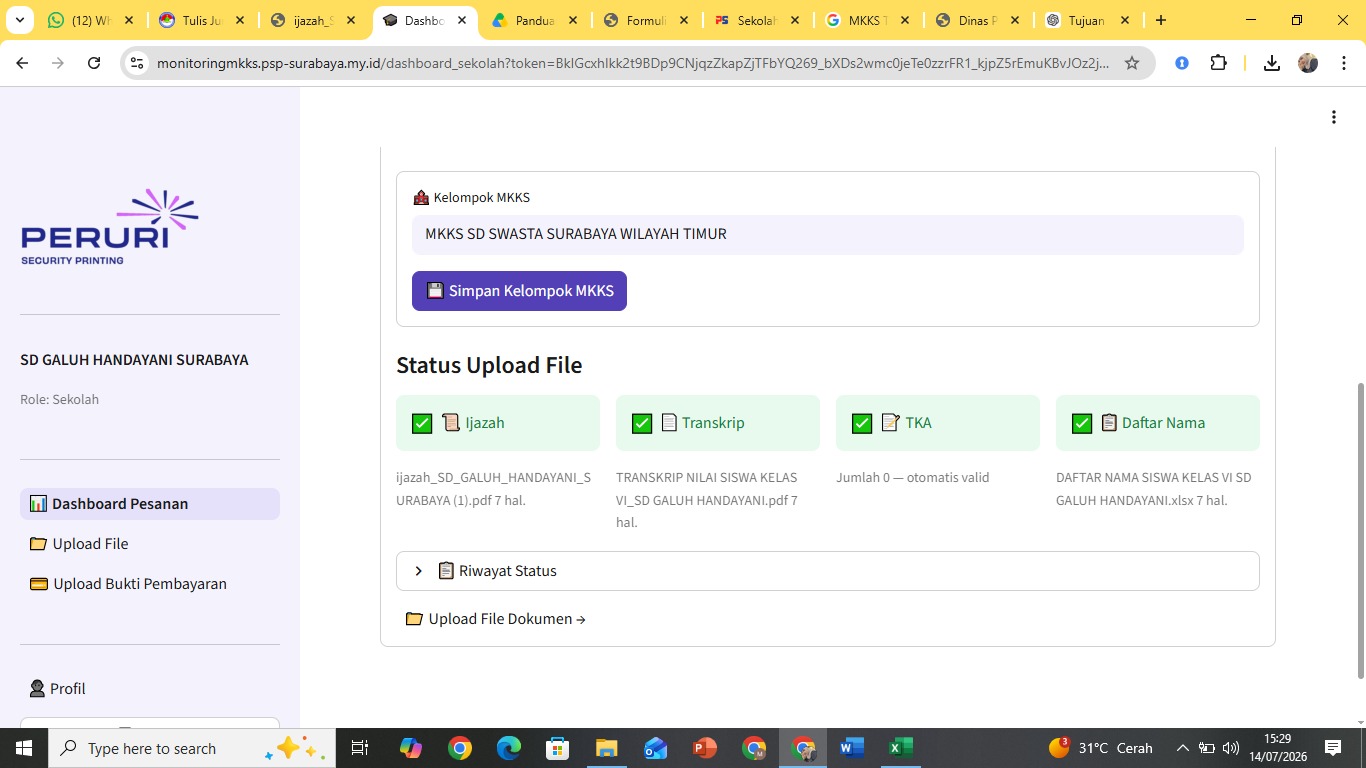1366x768 pixels.
Task: Bookmark this page with the star icon
Action: click(1132, 63)
